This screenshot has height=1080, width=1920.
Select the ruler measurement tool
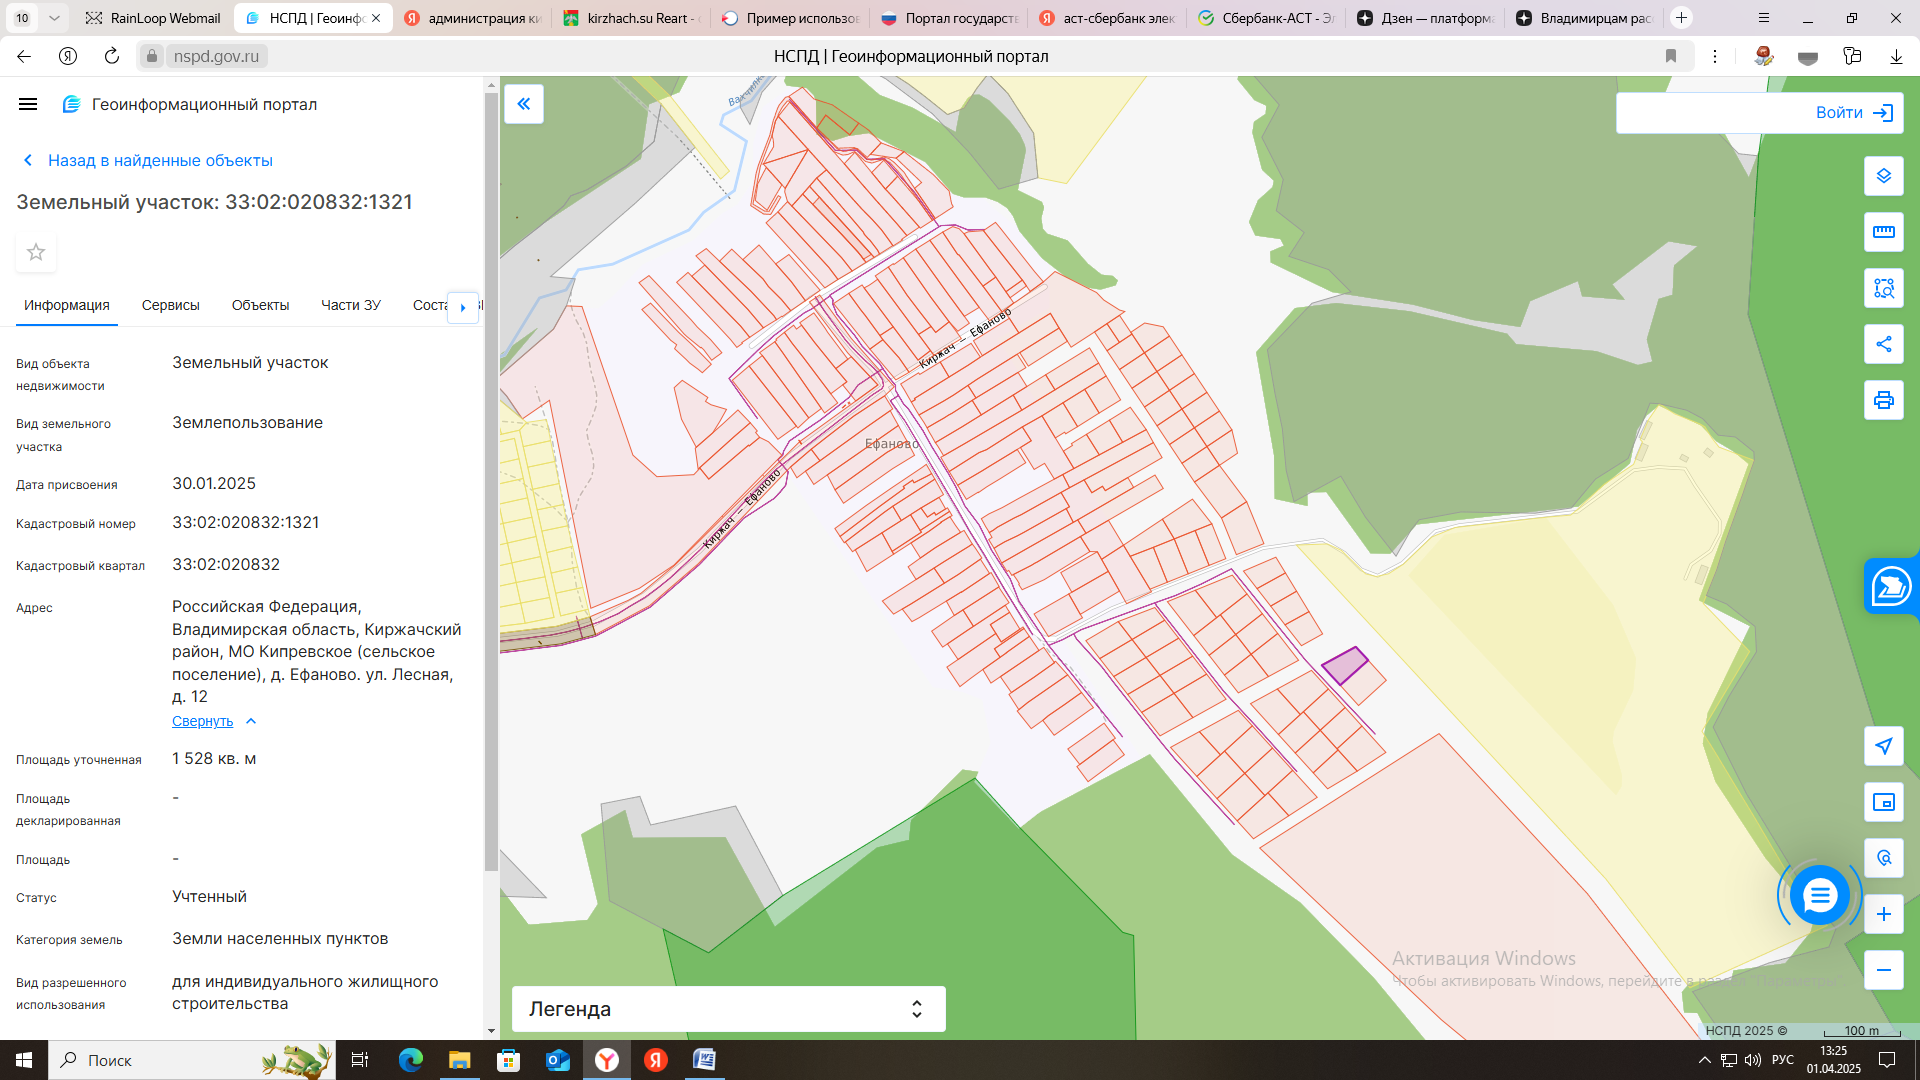click(1883, 232)
